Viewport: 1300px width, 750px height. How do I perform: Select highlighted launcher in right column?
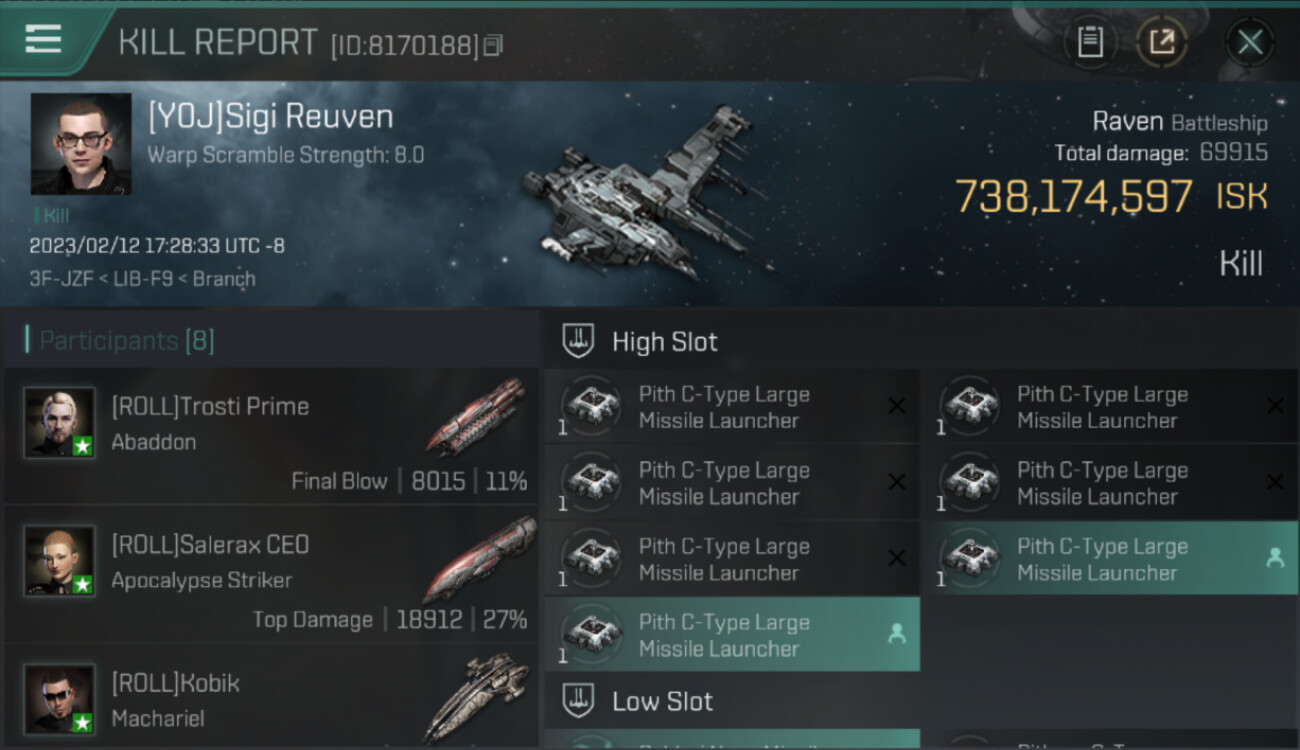[x=1110, y=559]
